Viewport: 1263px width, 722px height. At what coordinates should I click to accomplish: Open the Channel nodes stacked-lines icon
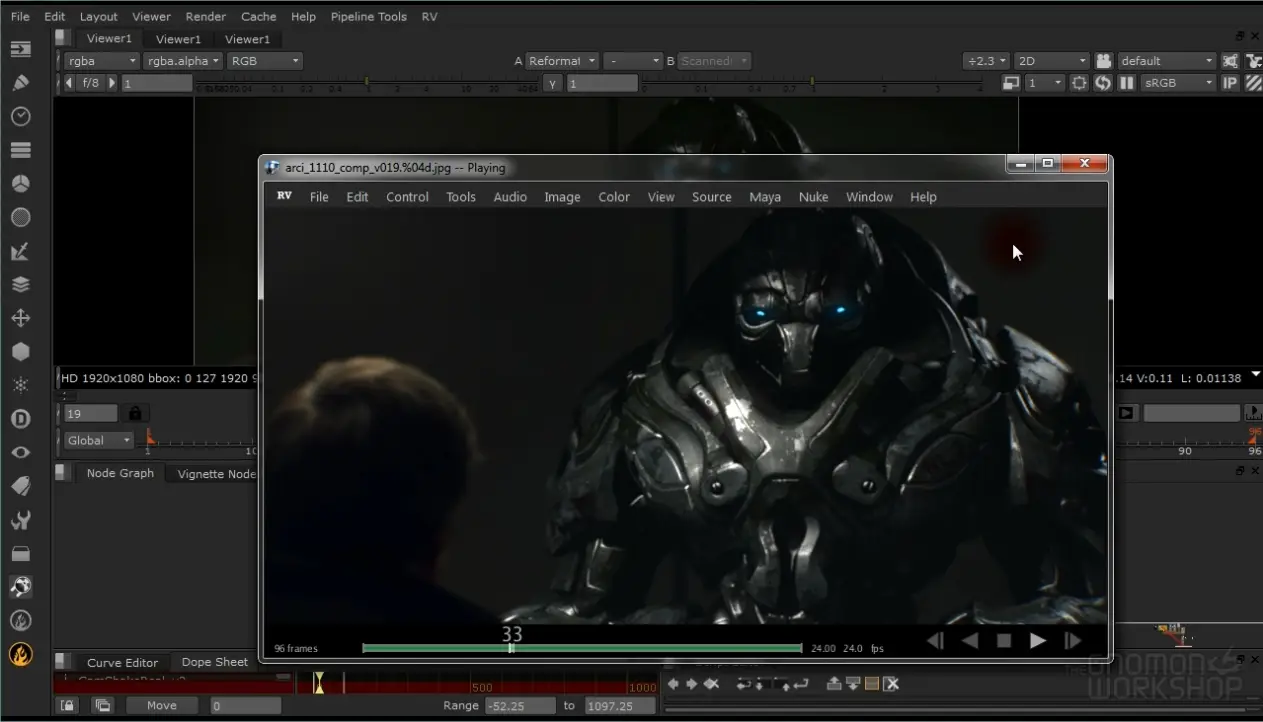20,150
